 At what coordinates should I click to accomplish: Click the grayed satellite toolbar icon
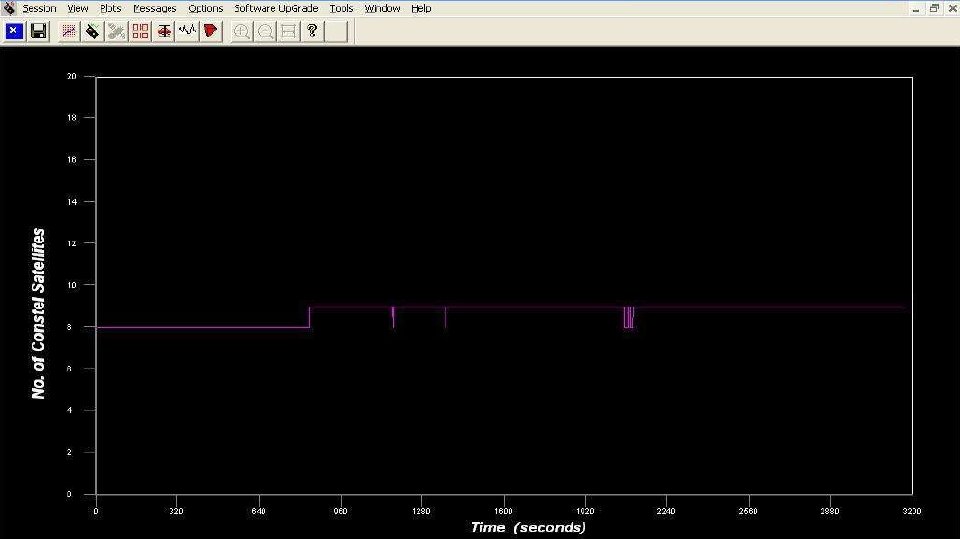click(x=116, y=31)
